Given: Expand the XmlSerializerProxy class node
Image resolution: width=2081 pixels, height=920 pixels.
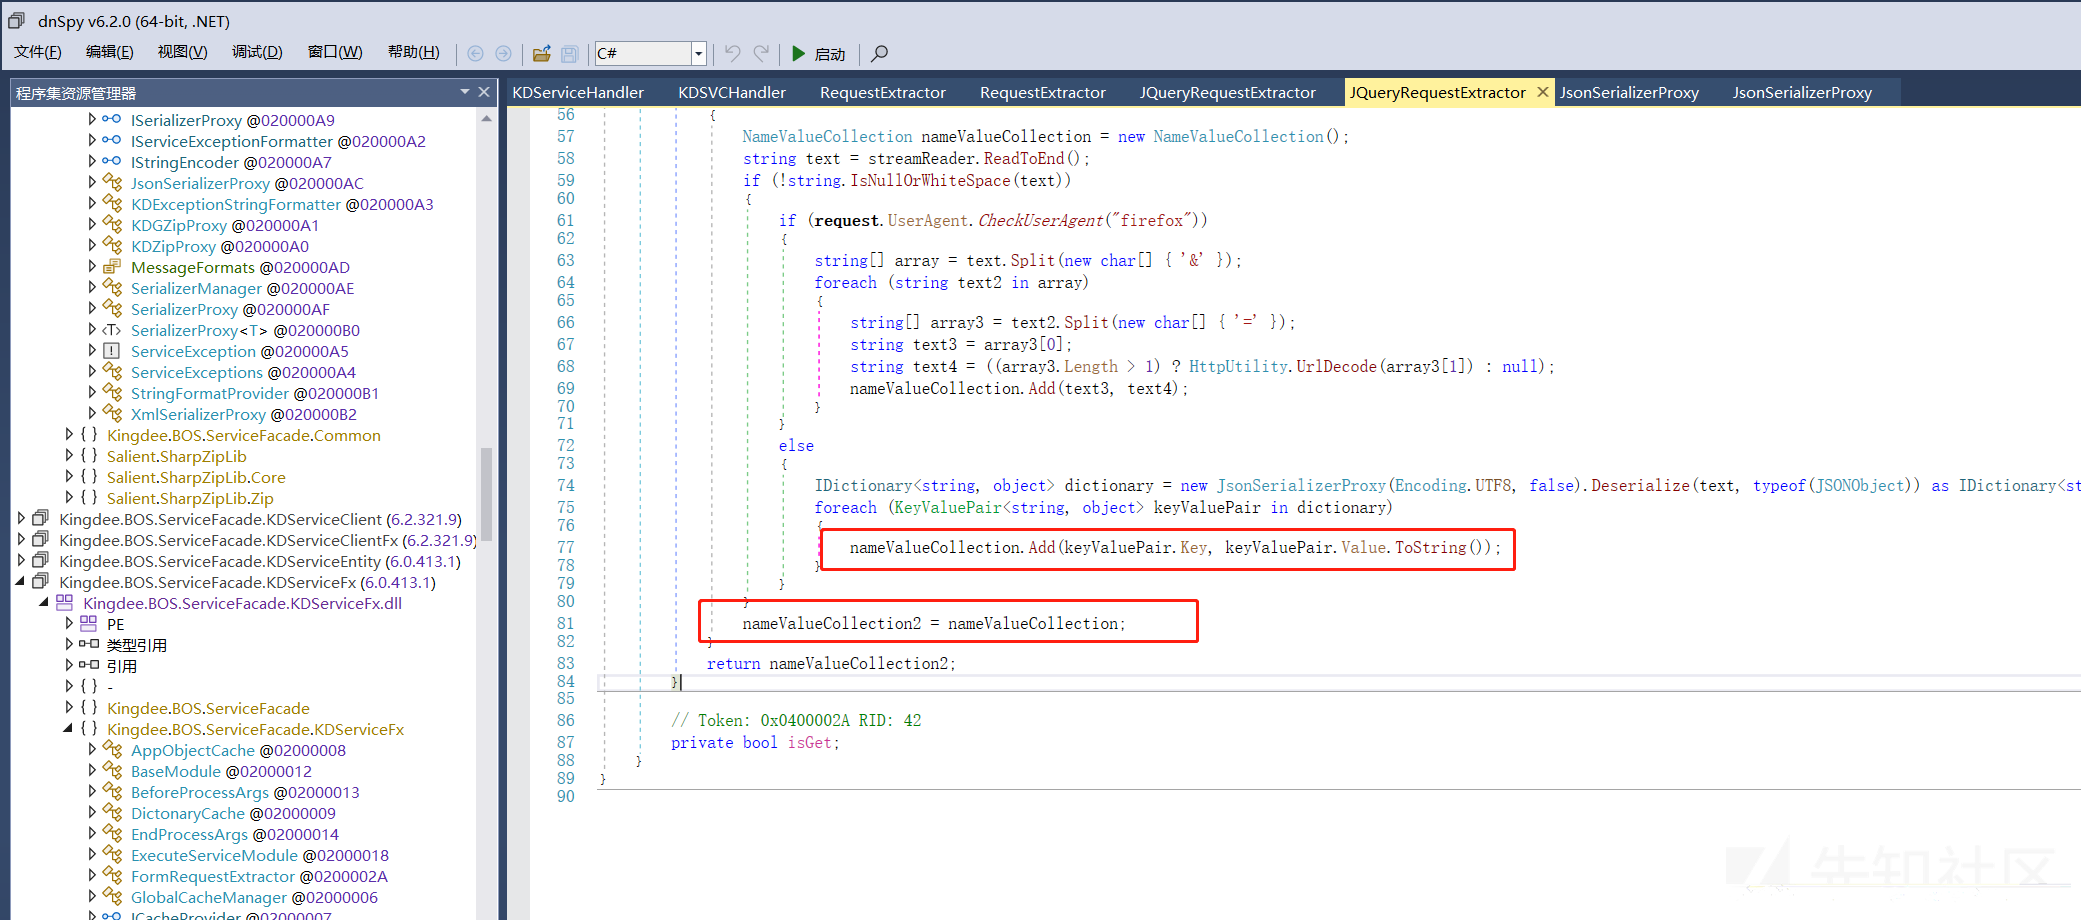Looking at the screenshot, I should [92, 413].
